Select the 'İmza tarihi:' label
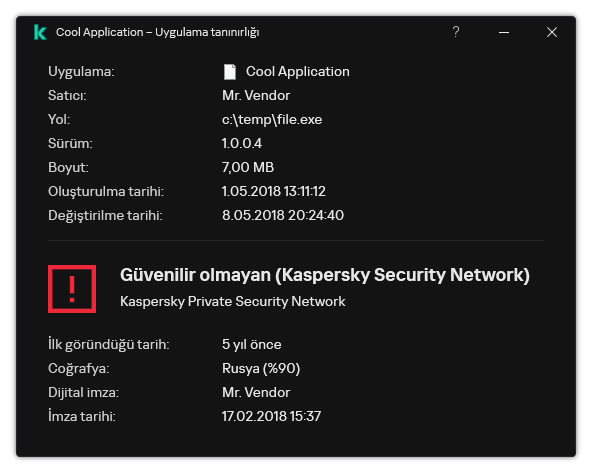The height and width of the screenshot is (473, 592). [82, 416]
